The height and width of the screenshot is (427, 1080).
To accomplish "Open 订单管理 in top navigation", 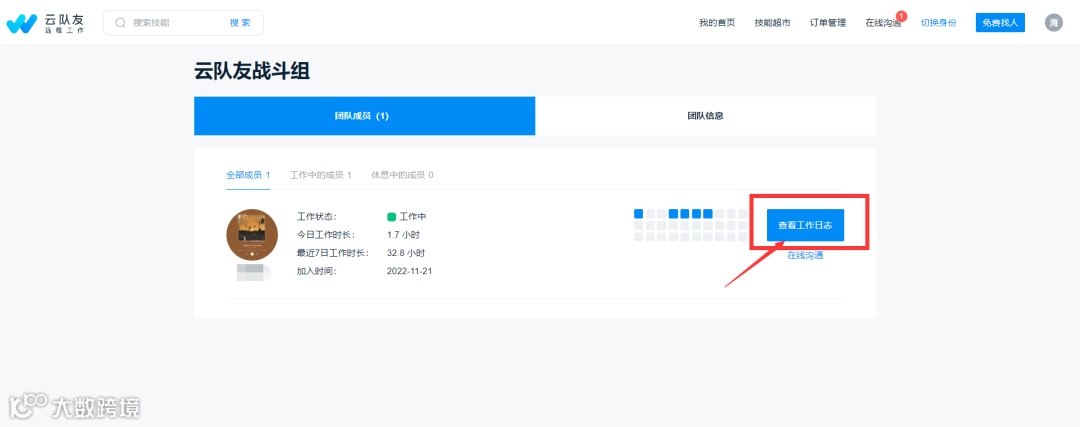I will point(828,23).
